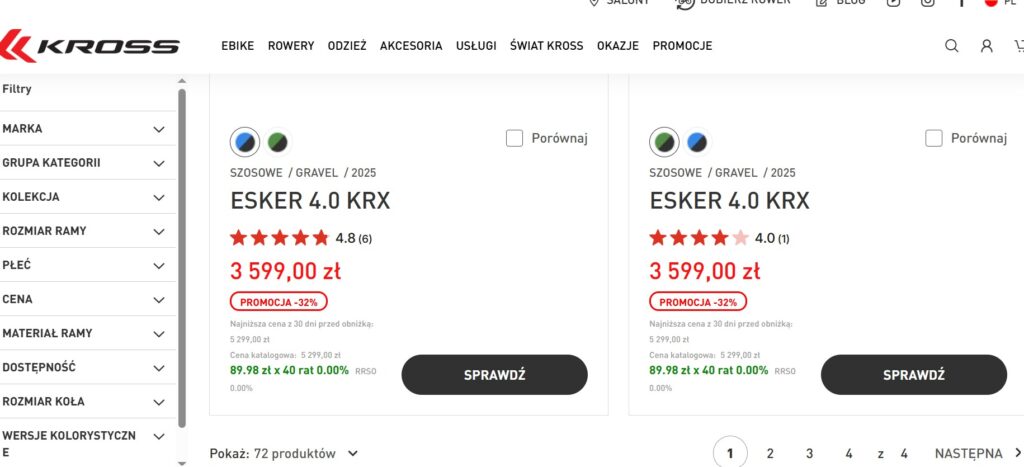
Task: Select blue color variant on second product
Action: (x=696, y=143)
